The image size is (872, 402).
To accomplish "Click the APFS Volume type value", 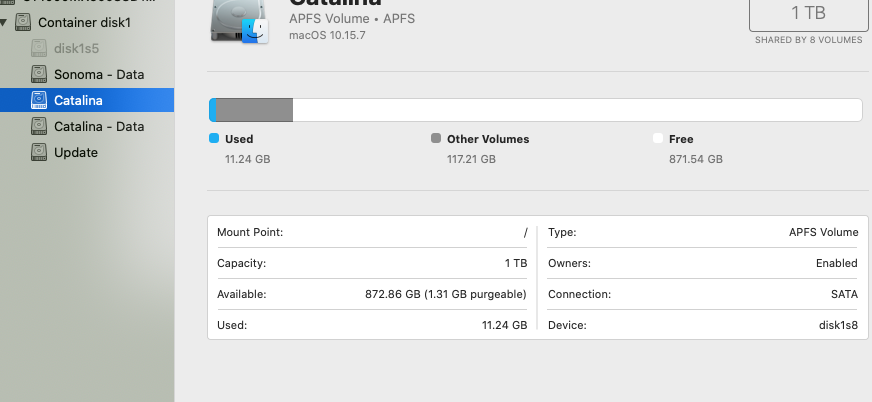I will click(824, 232).
